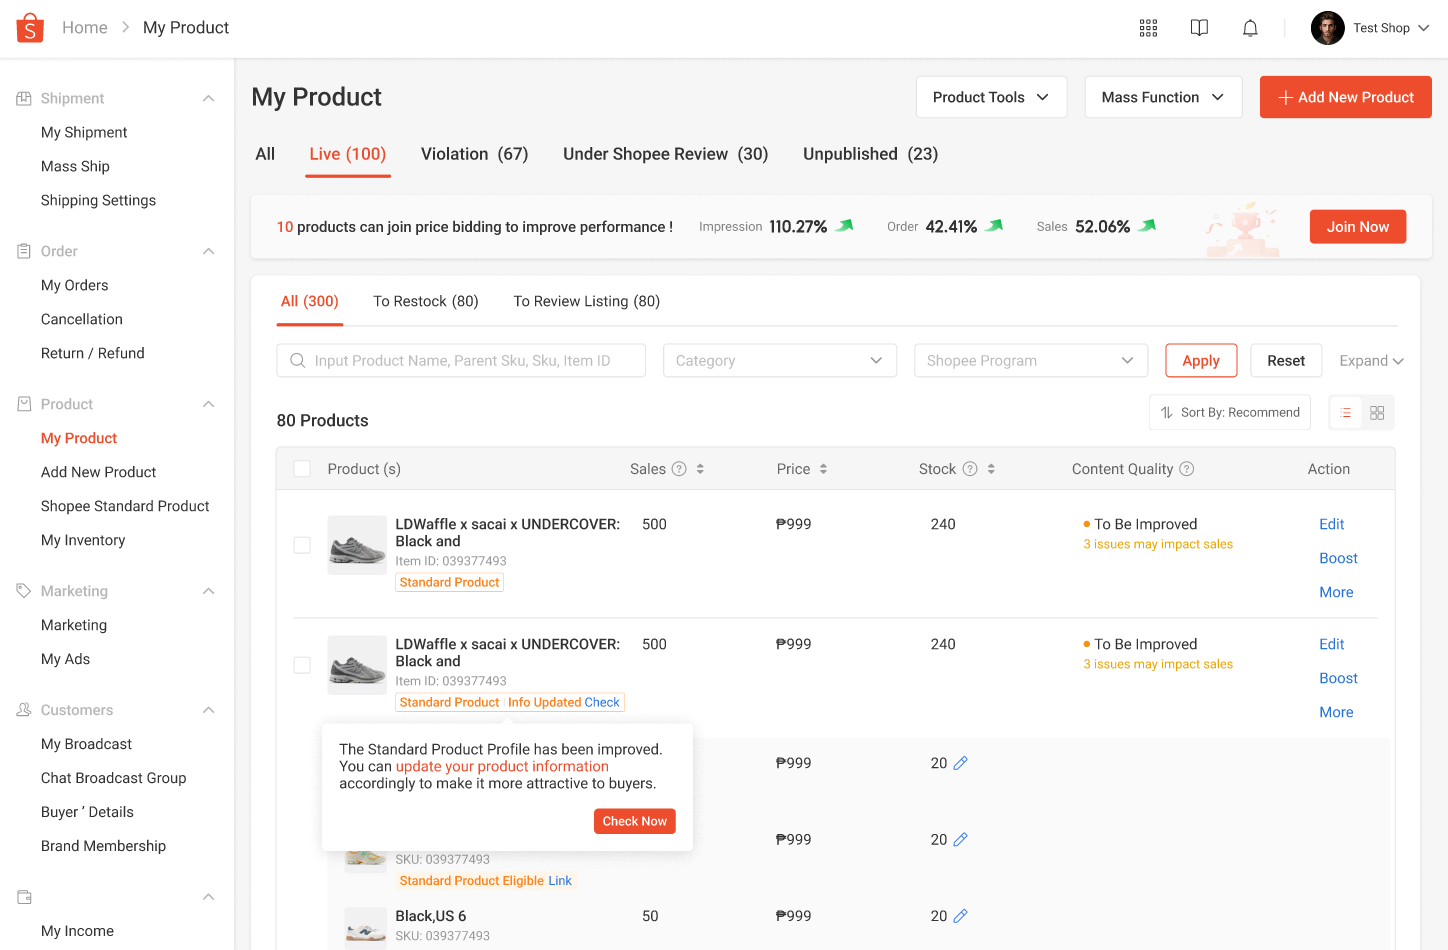Screen dimensions: 1448x950
Task: Open the notifications bell
Action: tap(1250, 28)
